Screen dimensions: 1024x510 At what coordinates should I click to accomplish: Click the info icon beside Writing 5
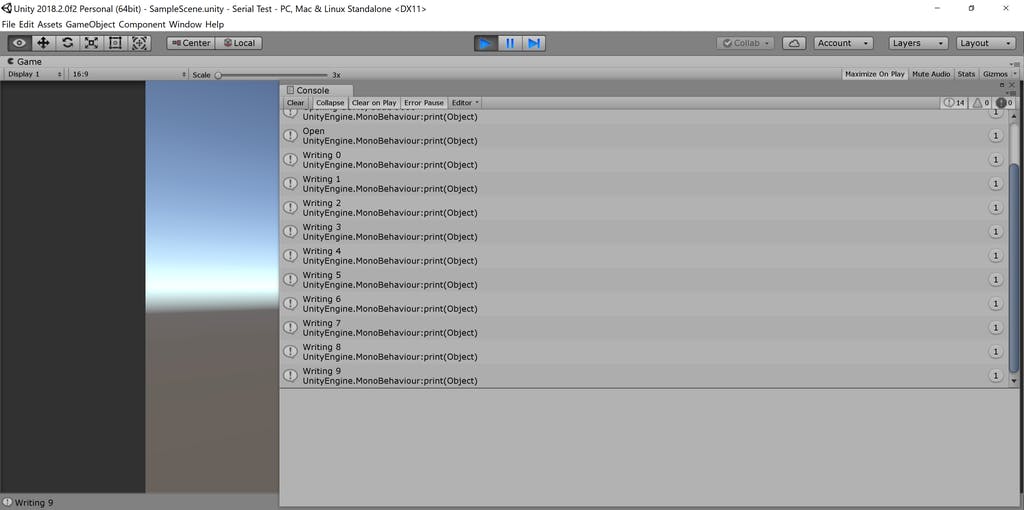[x=290, y=279]
